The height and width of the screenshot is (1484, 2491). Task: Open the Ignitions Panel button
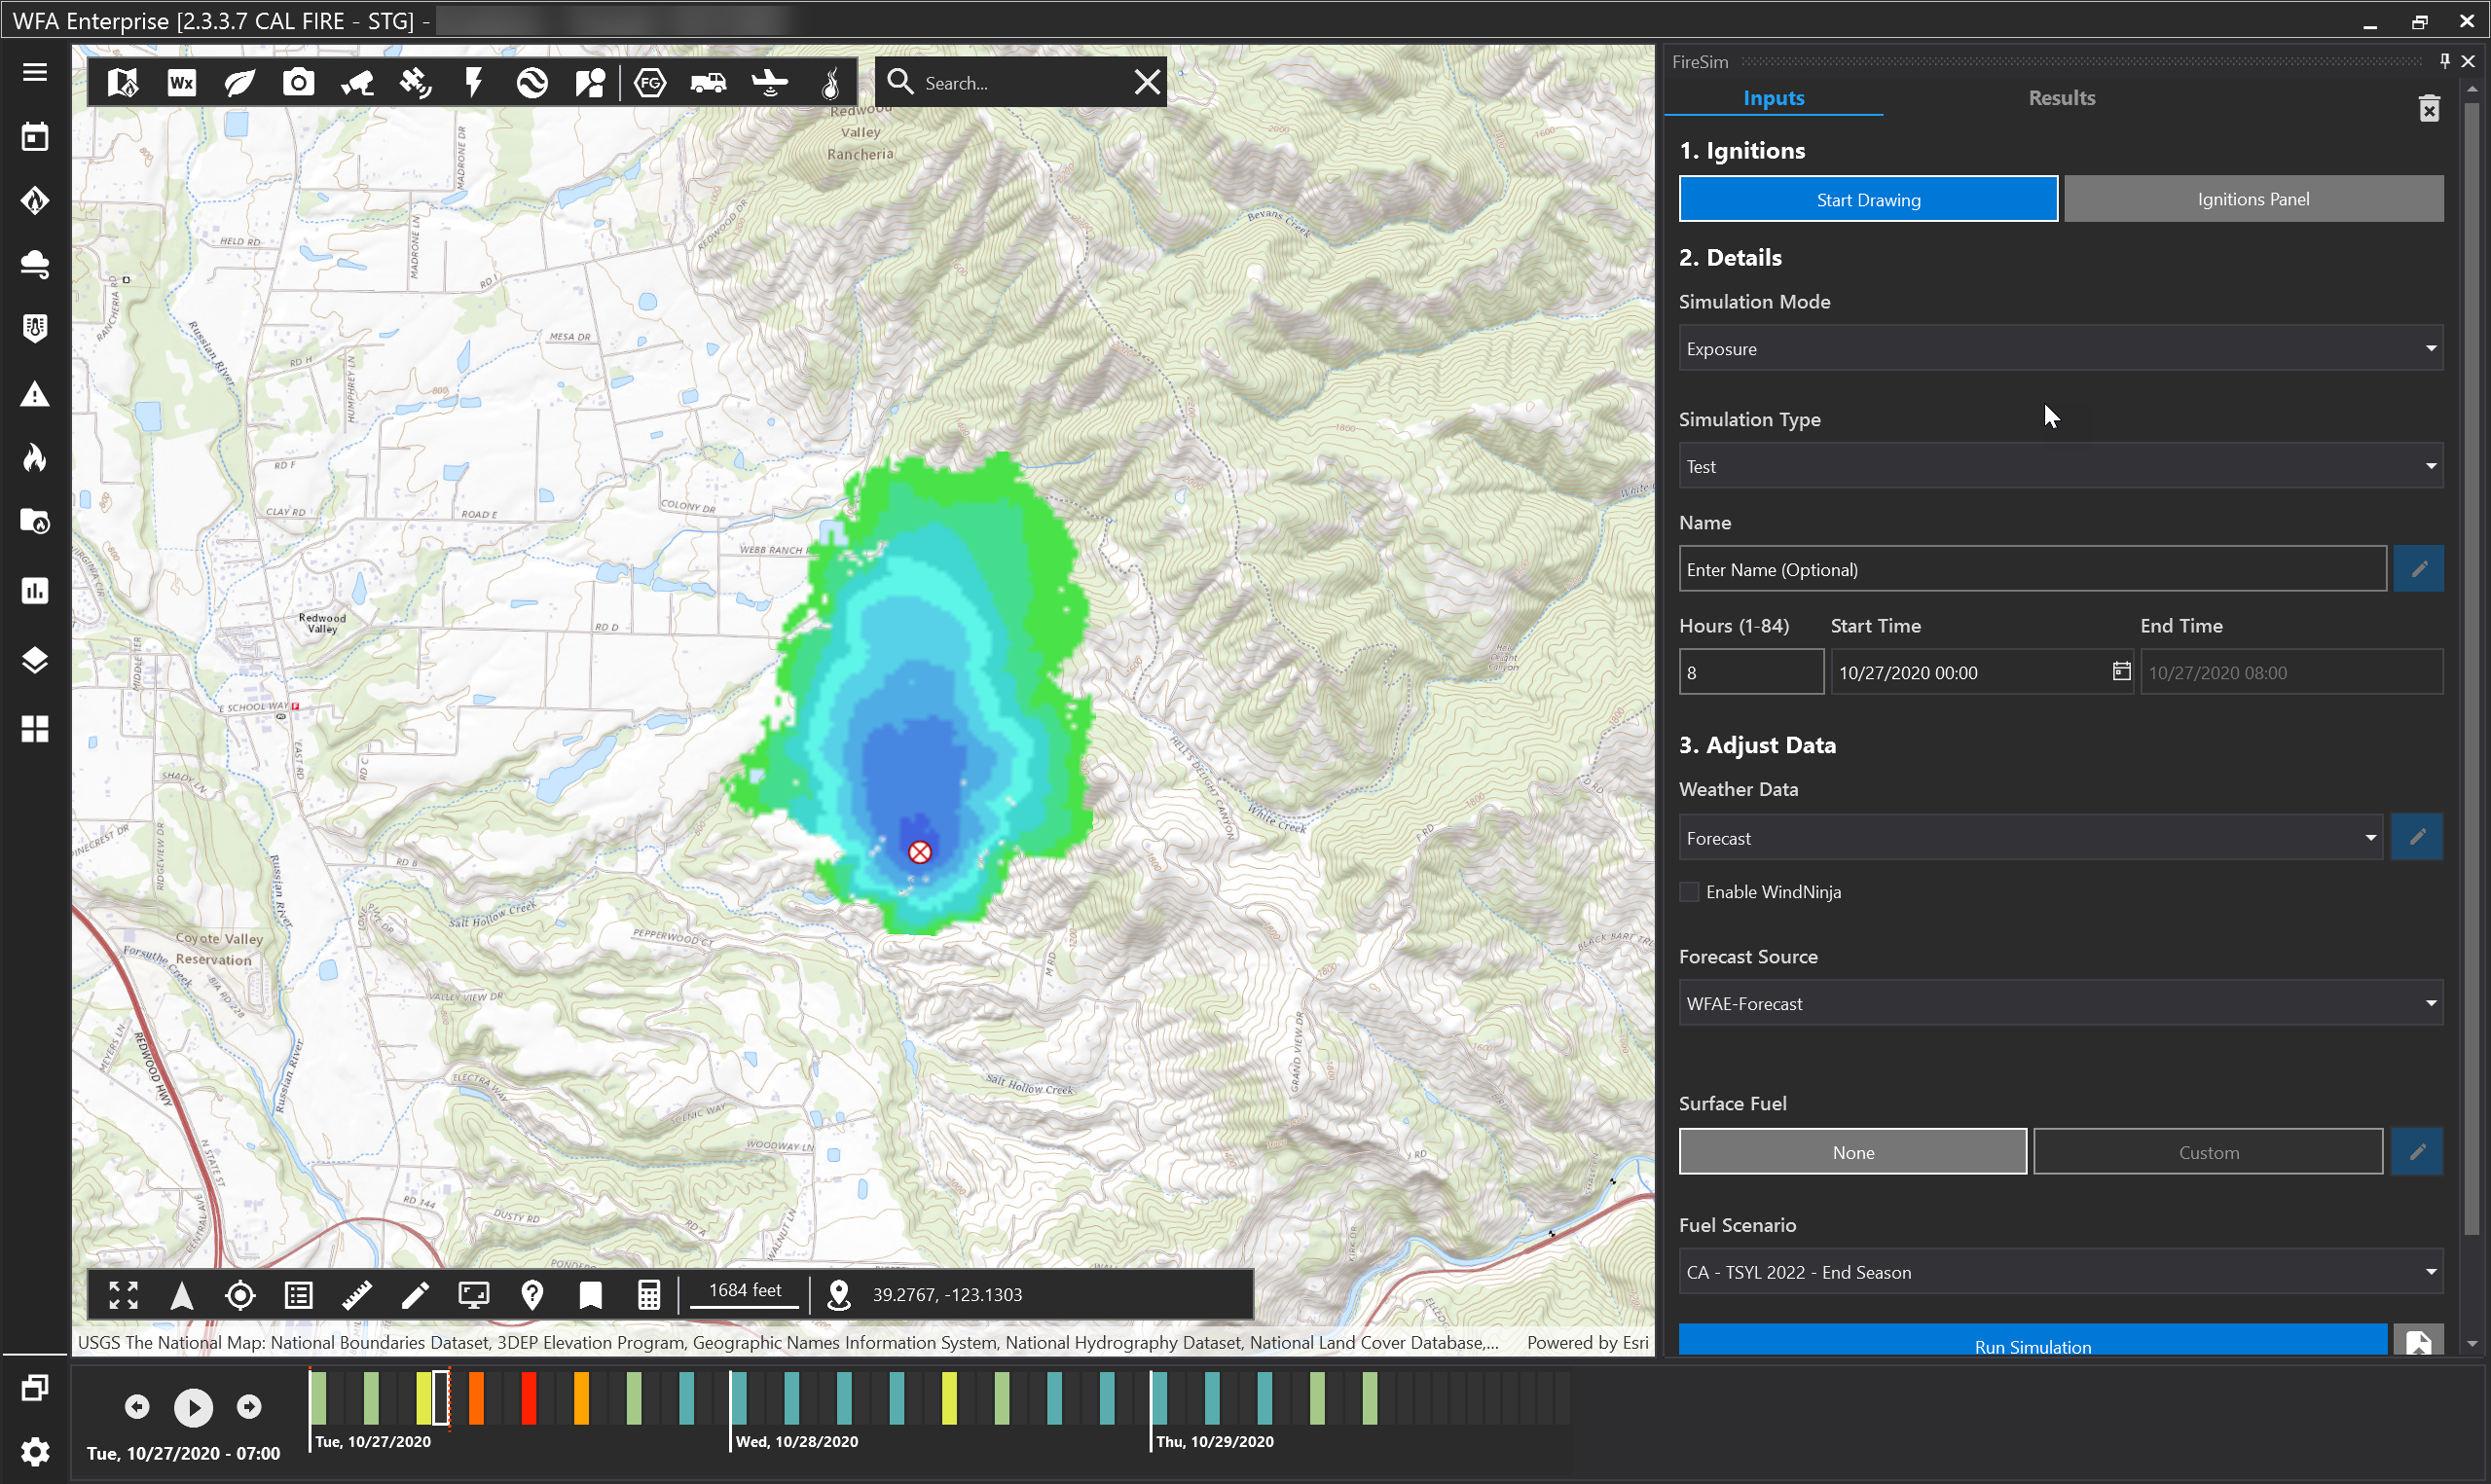coord(2252,199)
